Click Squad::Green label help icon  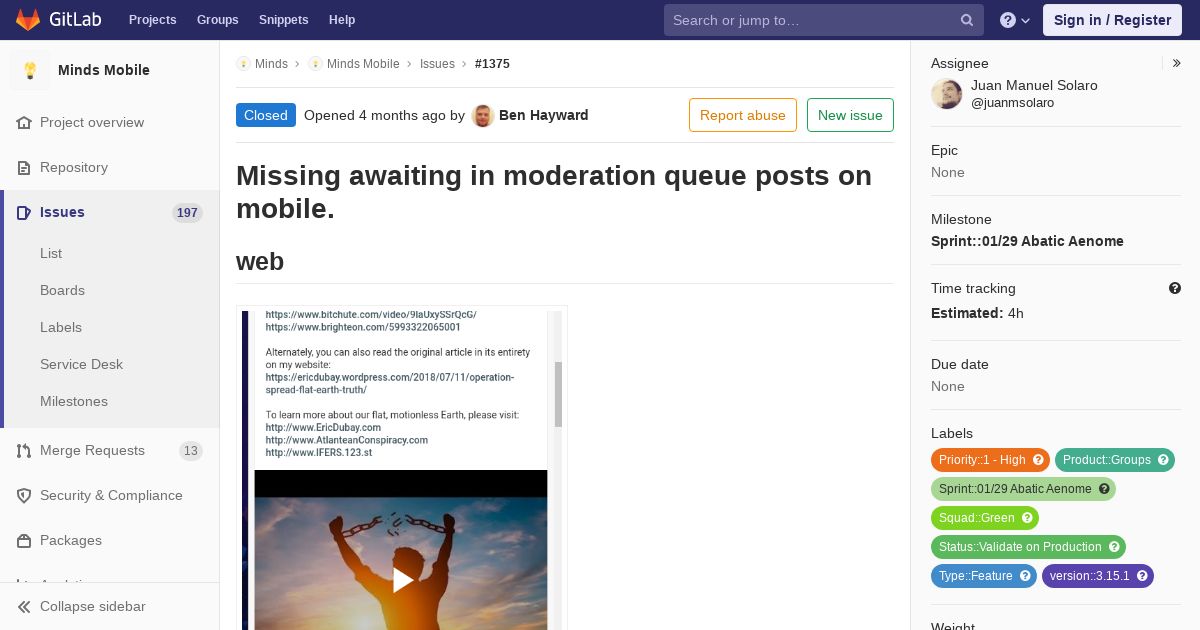(1027, 518)
